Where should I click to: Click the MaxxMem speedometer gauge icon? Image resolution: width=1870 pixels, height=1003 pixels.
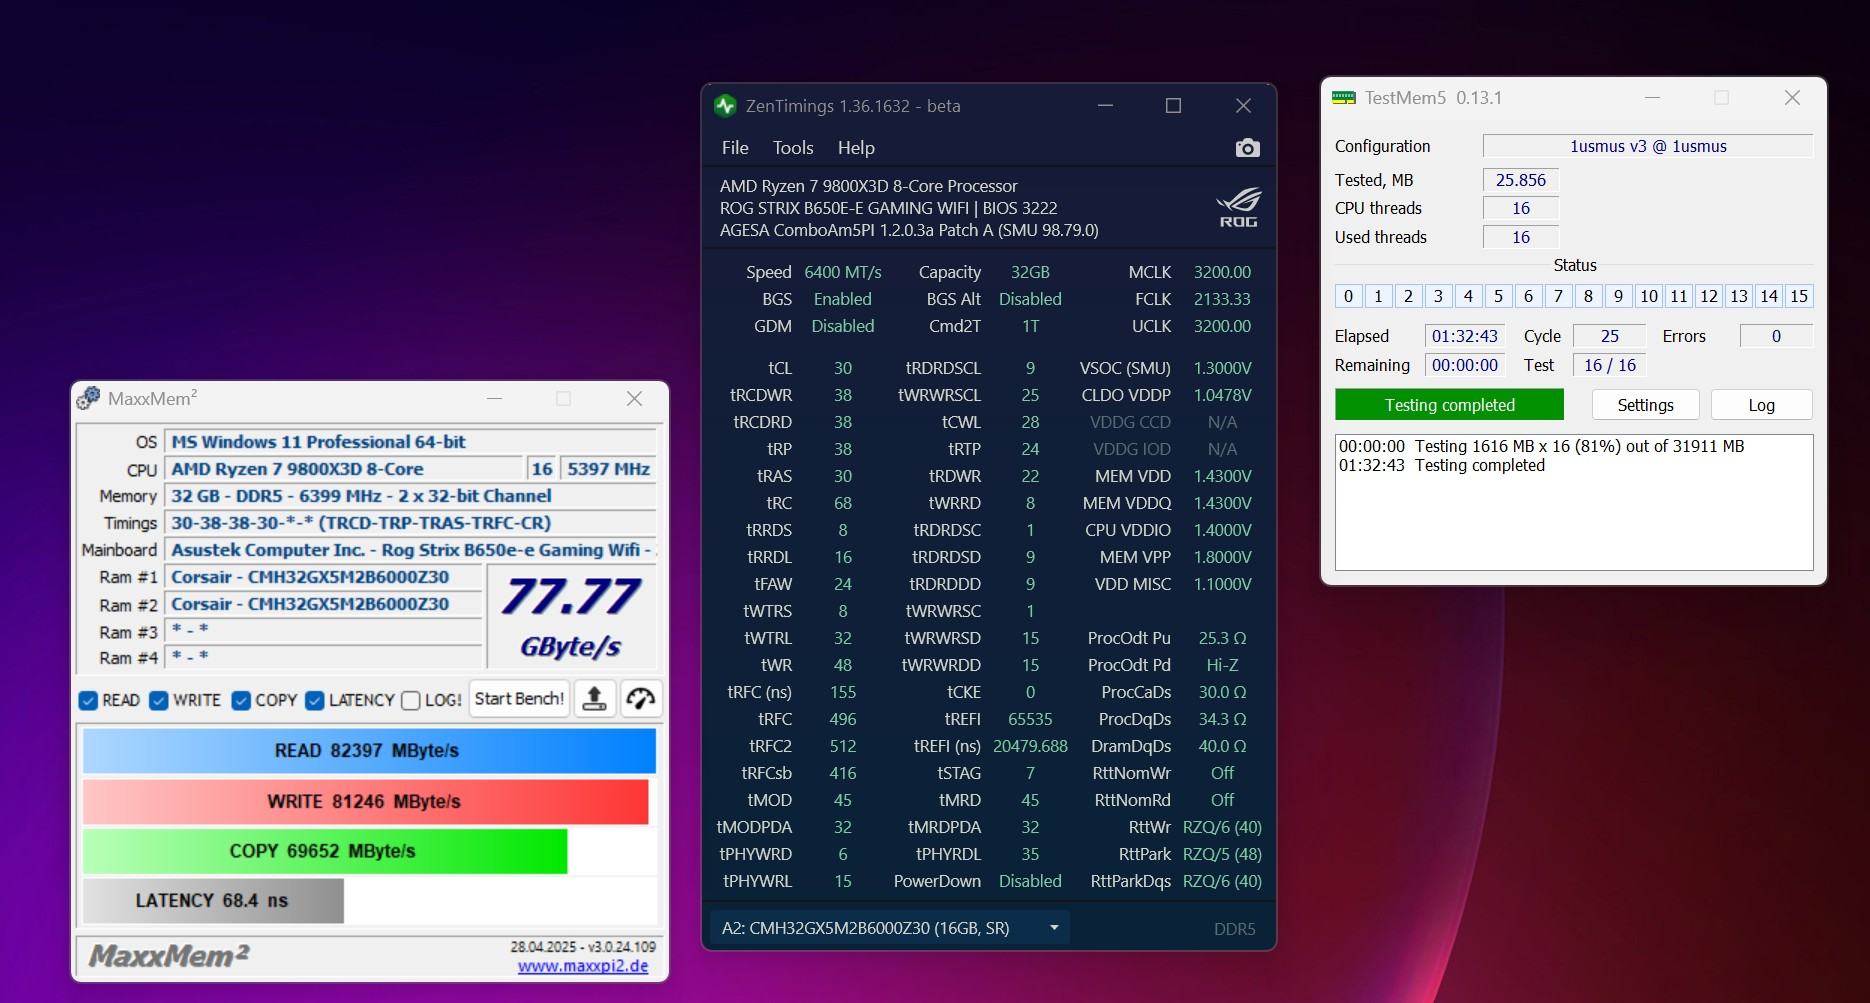(641, 698)
